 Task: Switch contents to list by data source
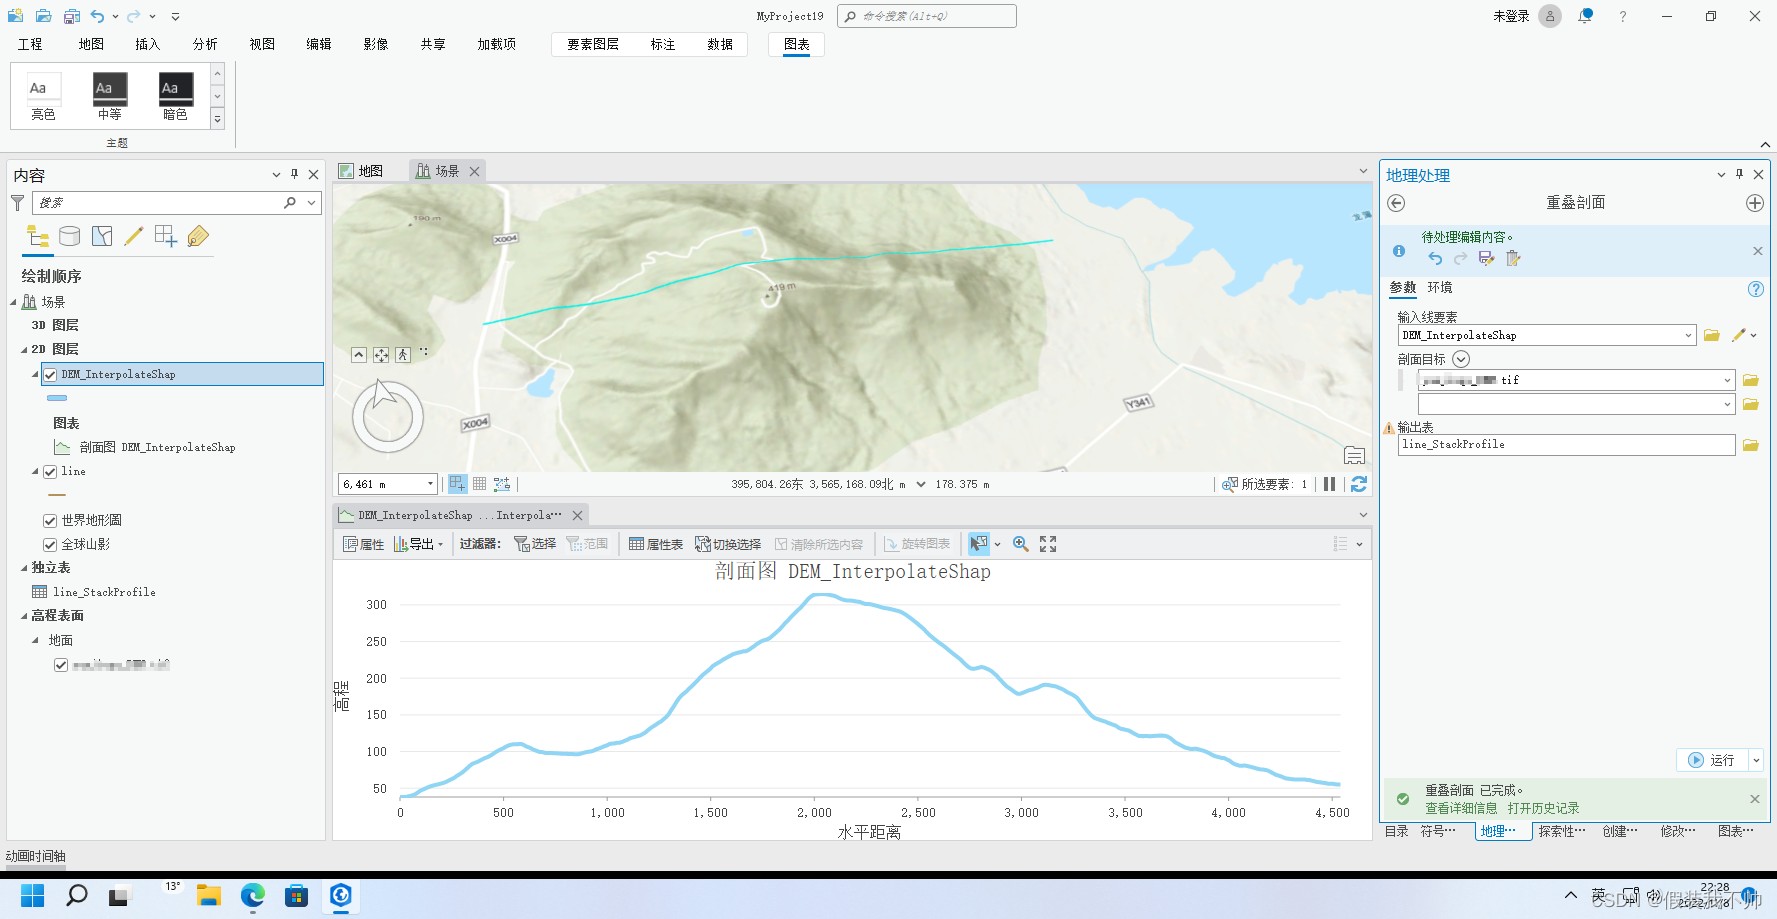coord(69,236)
